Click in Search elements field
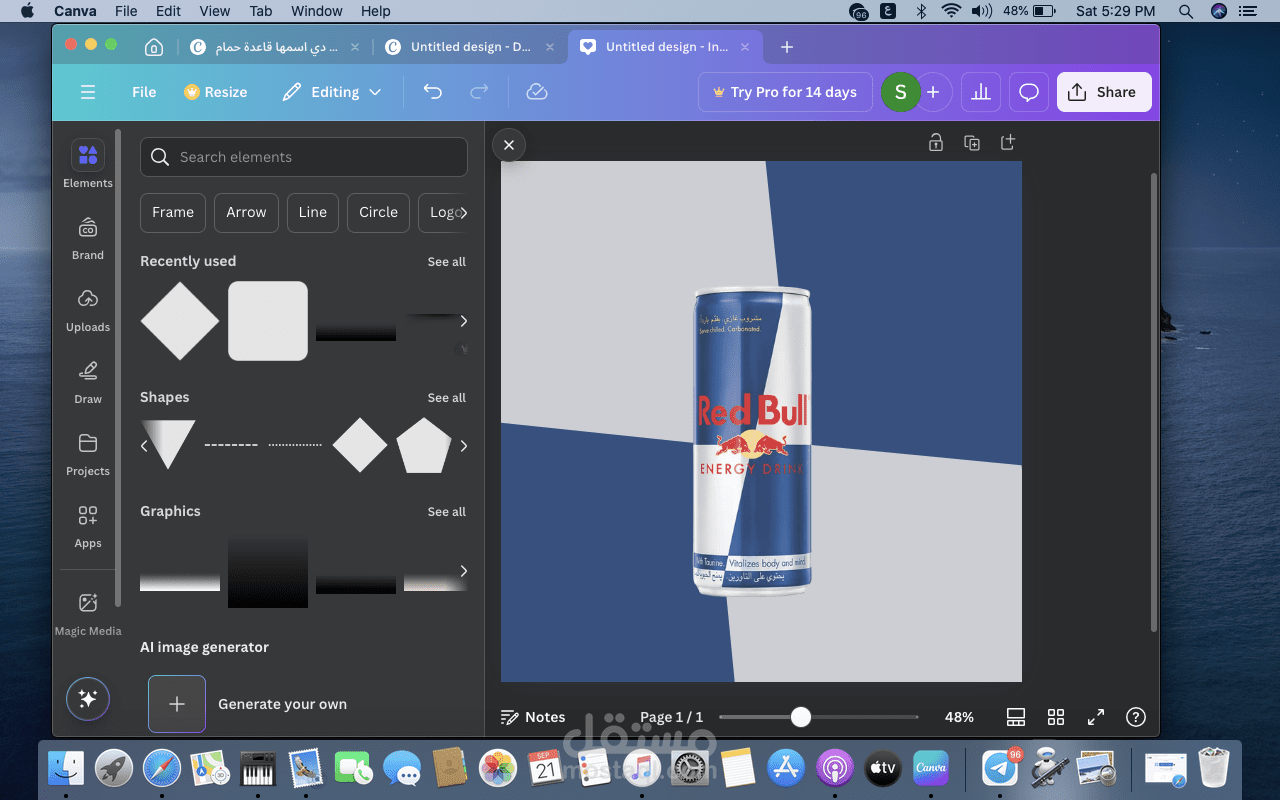1280x800 pixels. pos(304,157)
